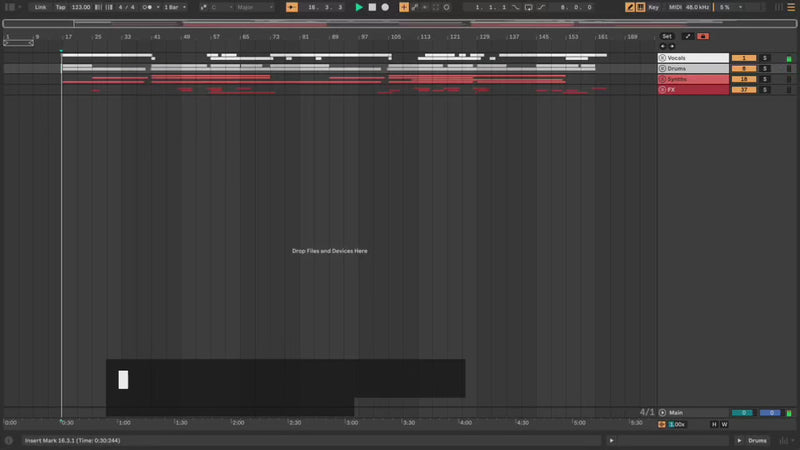
Task: Toggle the computer MIDI keyboard icon
Action: [641, 7]
